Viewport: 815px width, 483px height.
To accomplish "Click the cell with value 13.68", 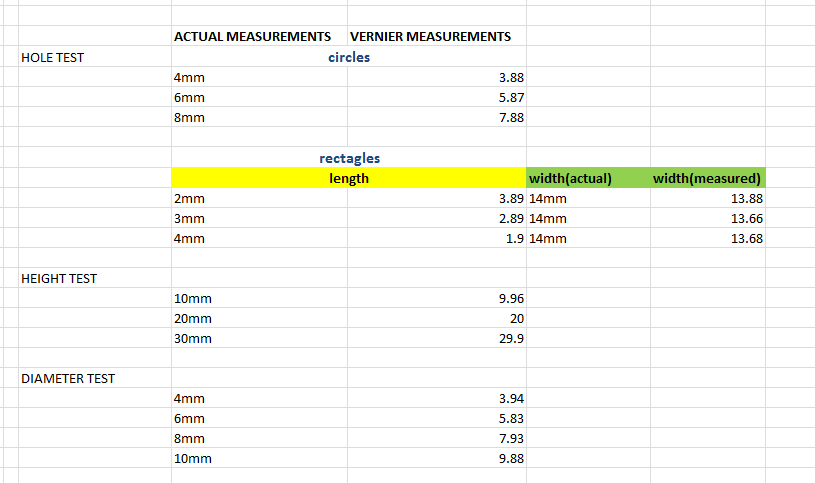I will click(708, 238).
